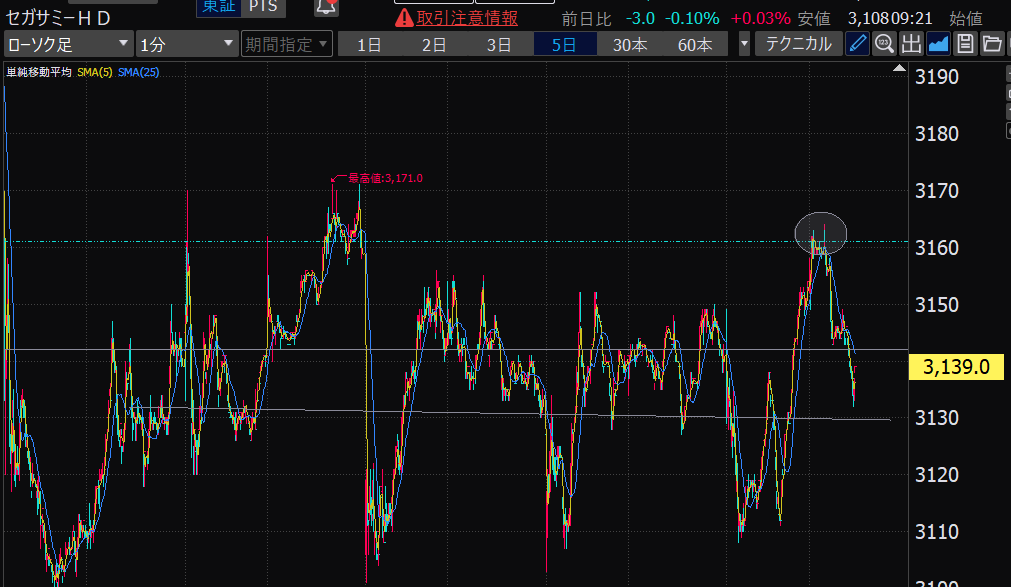Click the alert bell icon
Screen dimensions: 1011x587
pyautogui.click(x=326, y=7)
